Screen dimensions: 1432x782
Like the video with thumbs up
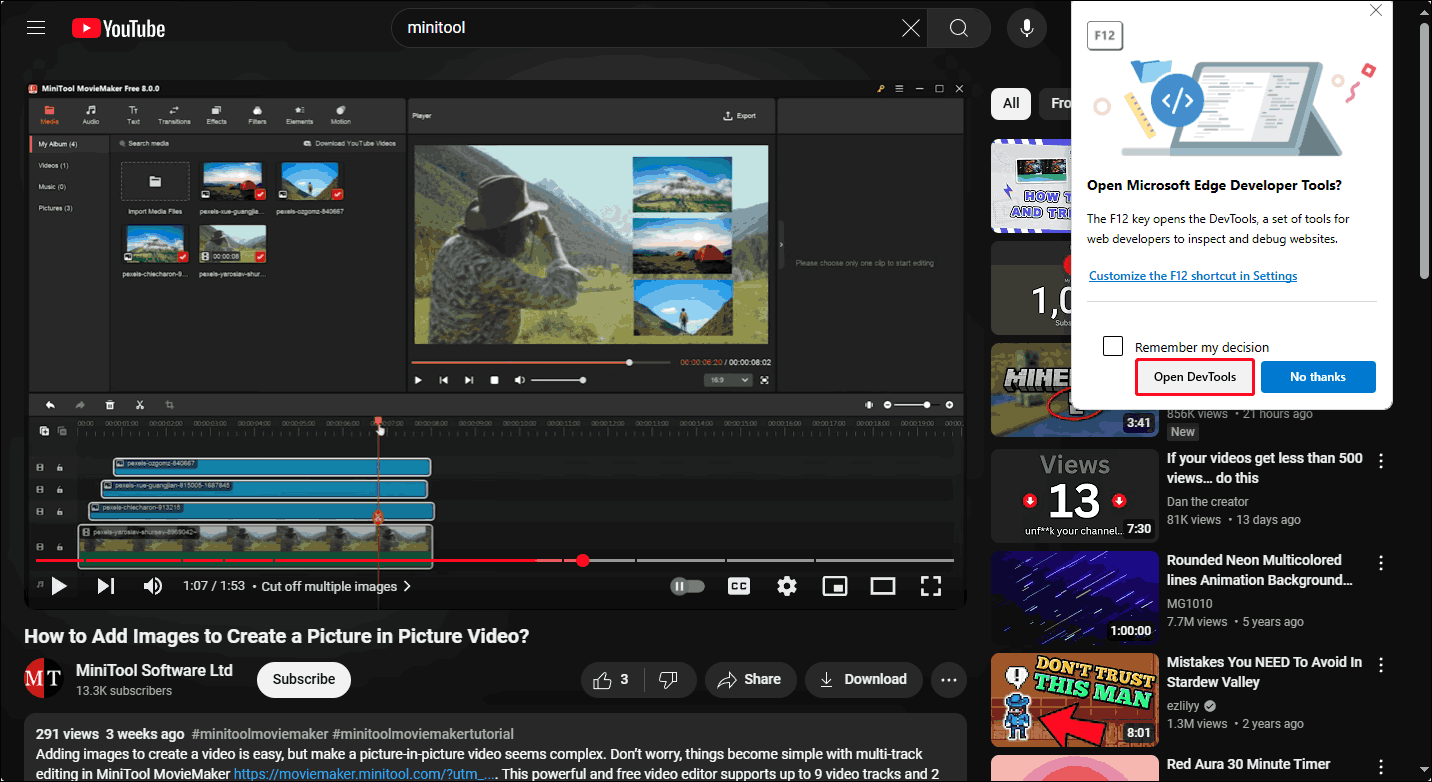[611, 680]
